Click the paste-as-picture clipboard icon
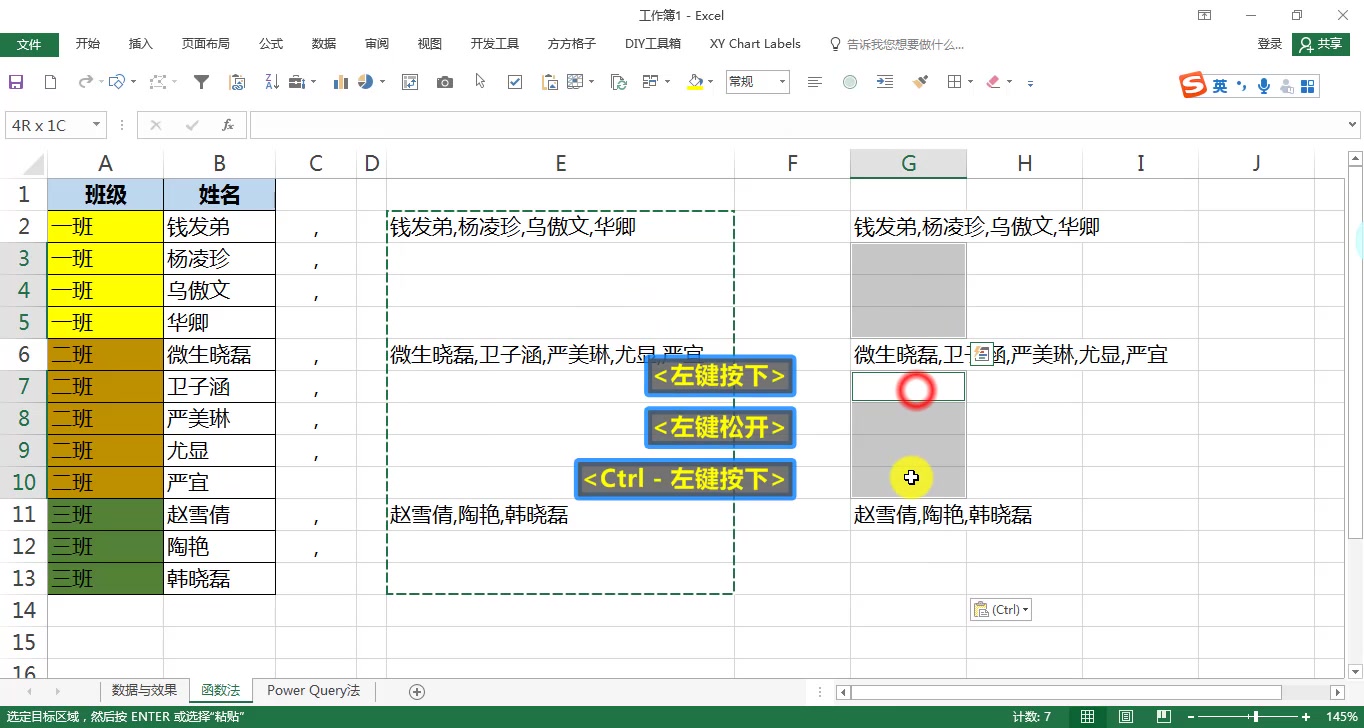1364x728 pixels. pyautogui.click(x=550, y=82)
